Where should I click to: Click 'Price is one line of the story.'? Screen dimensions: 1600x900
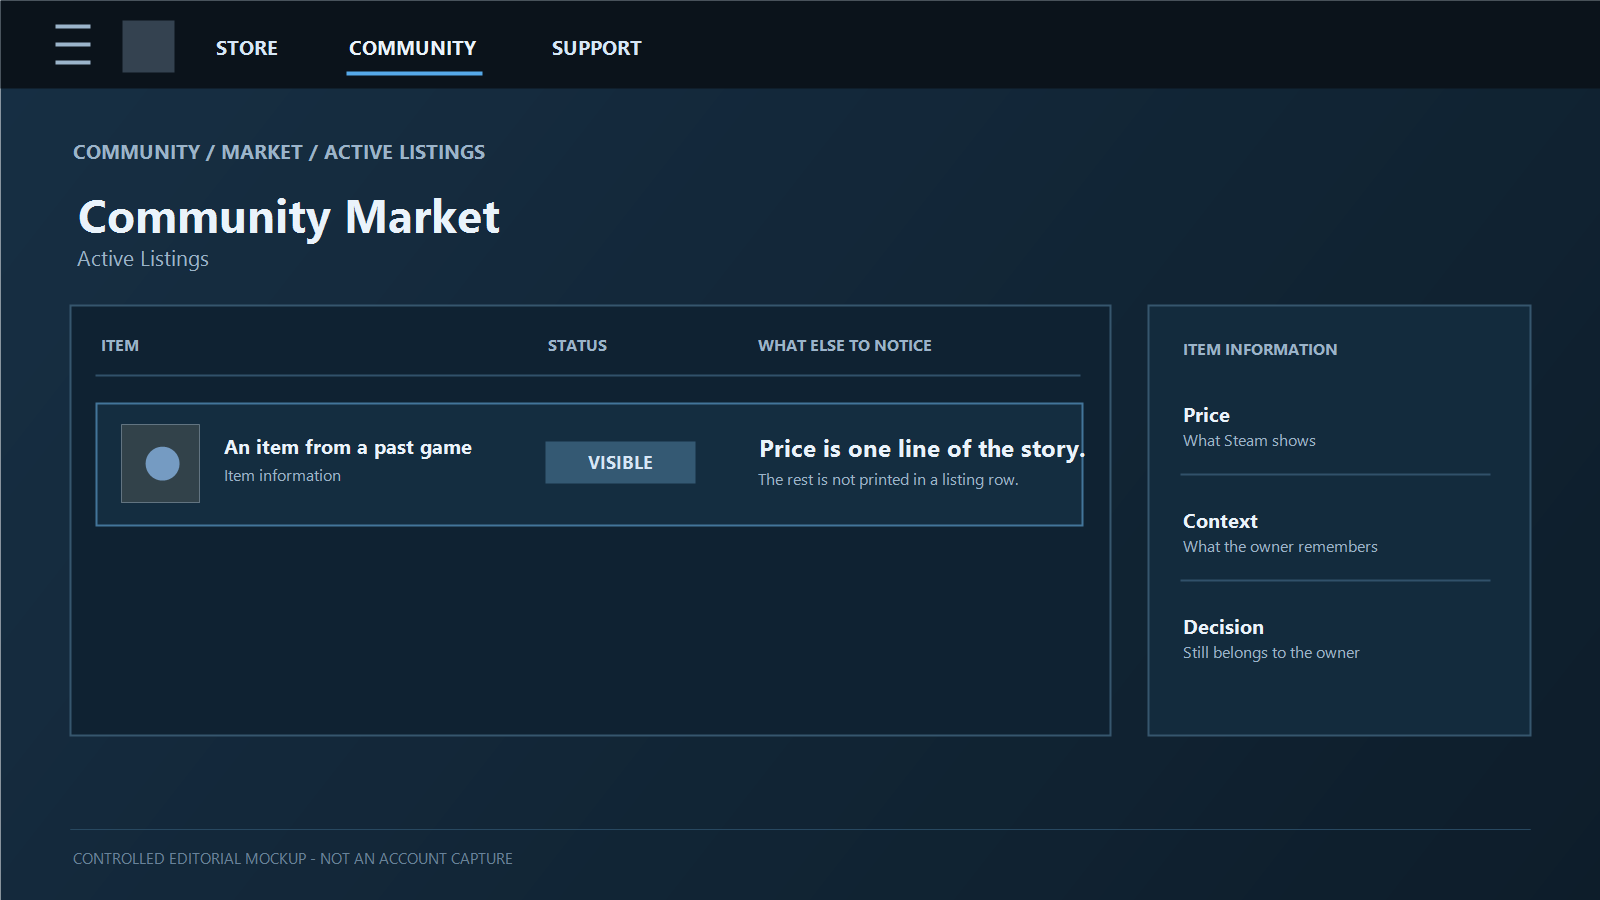click(922, 449)
